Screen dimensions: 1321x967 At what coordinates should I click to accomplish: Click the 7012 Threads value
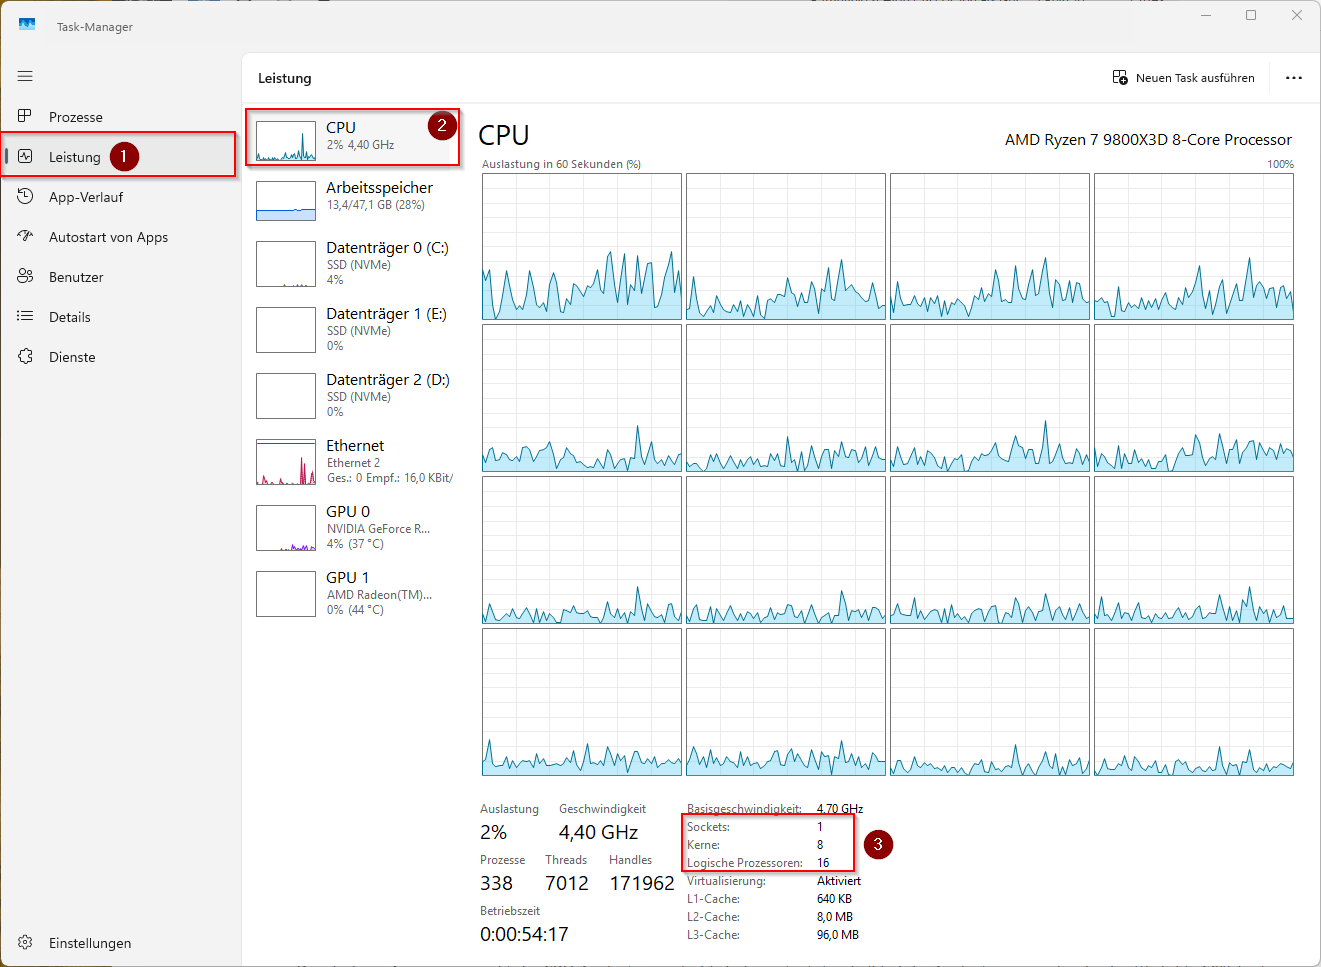[567, 883]
